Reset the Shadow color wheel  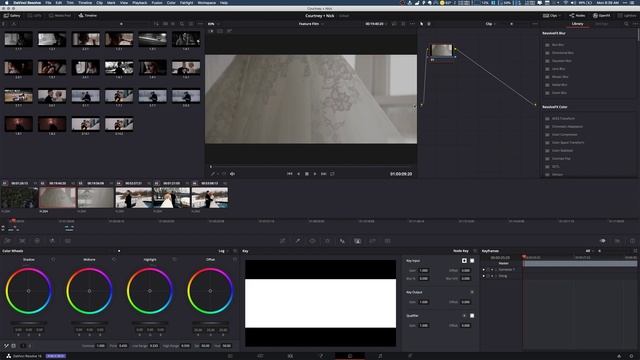[x=53, y=260]
